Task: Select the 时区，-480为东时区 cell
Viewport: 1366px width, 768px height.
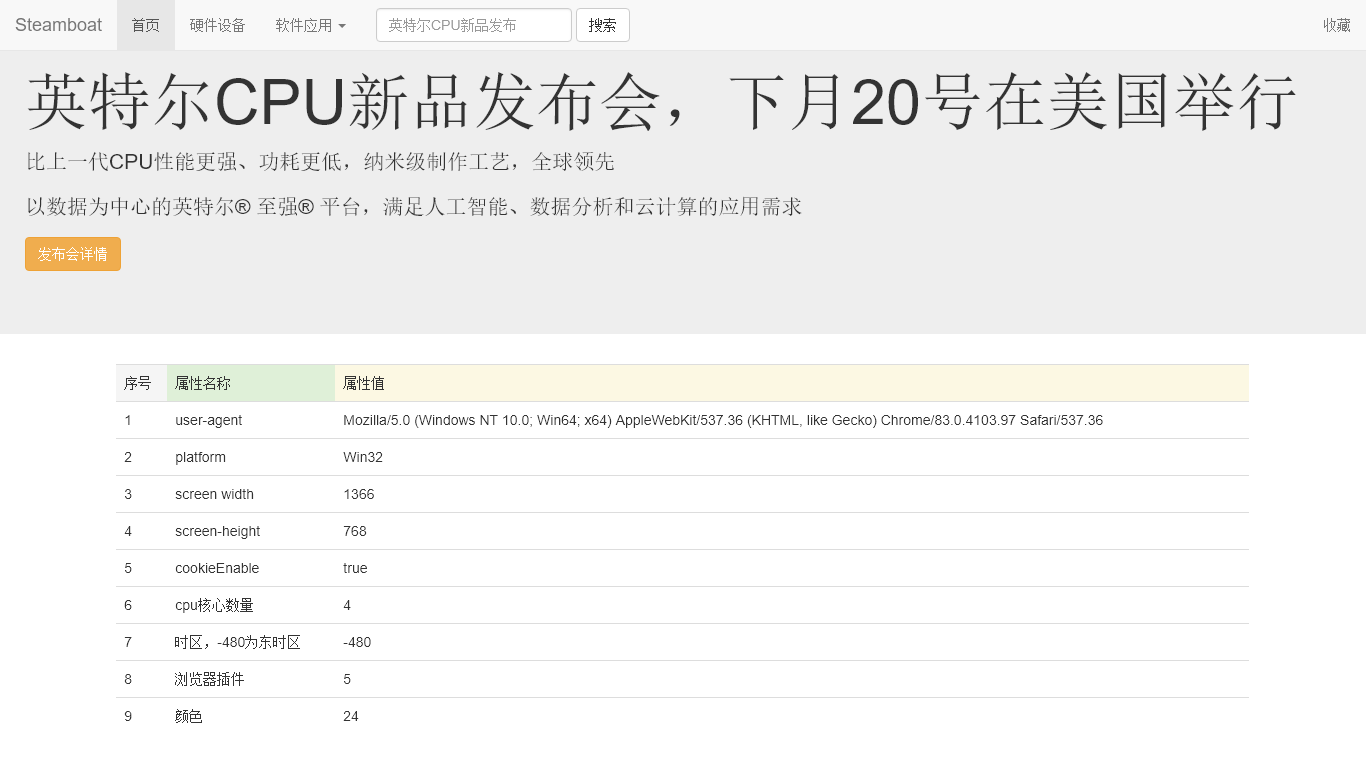Action: point(251,642)
